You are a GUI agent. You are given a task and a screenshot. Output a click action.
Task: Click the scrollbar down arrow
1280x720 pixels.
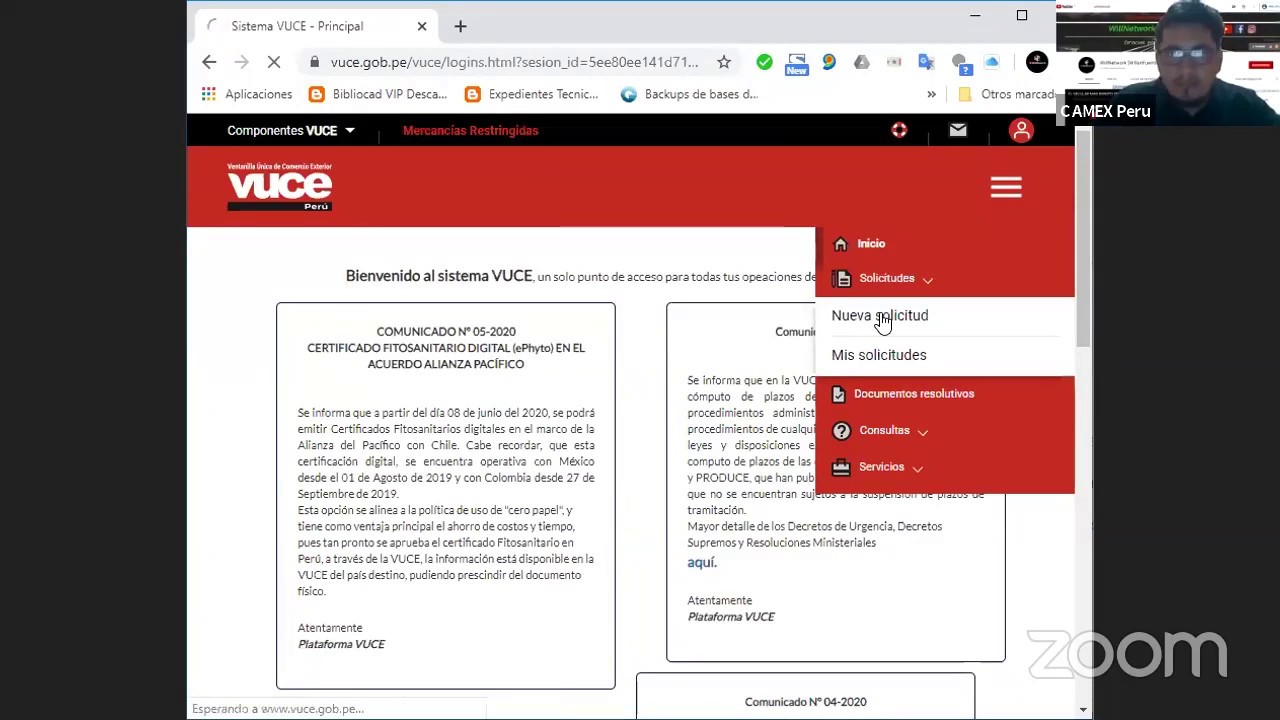(x=1083, y=709)
